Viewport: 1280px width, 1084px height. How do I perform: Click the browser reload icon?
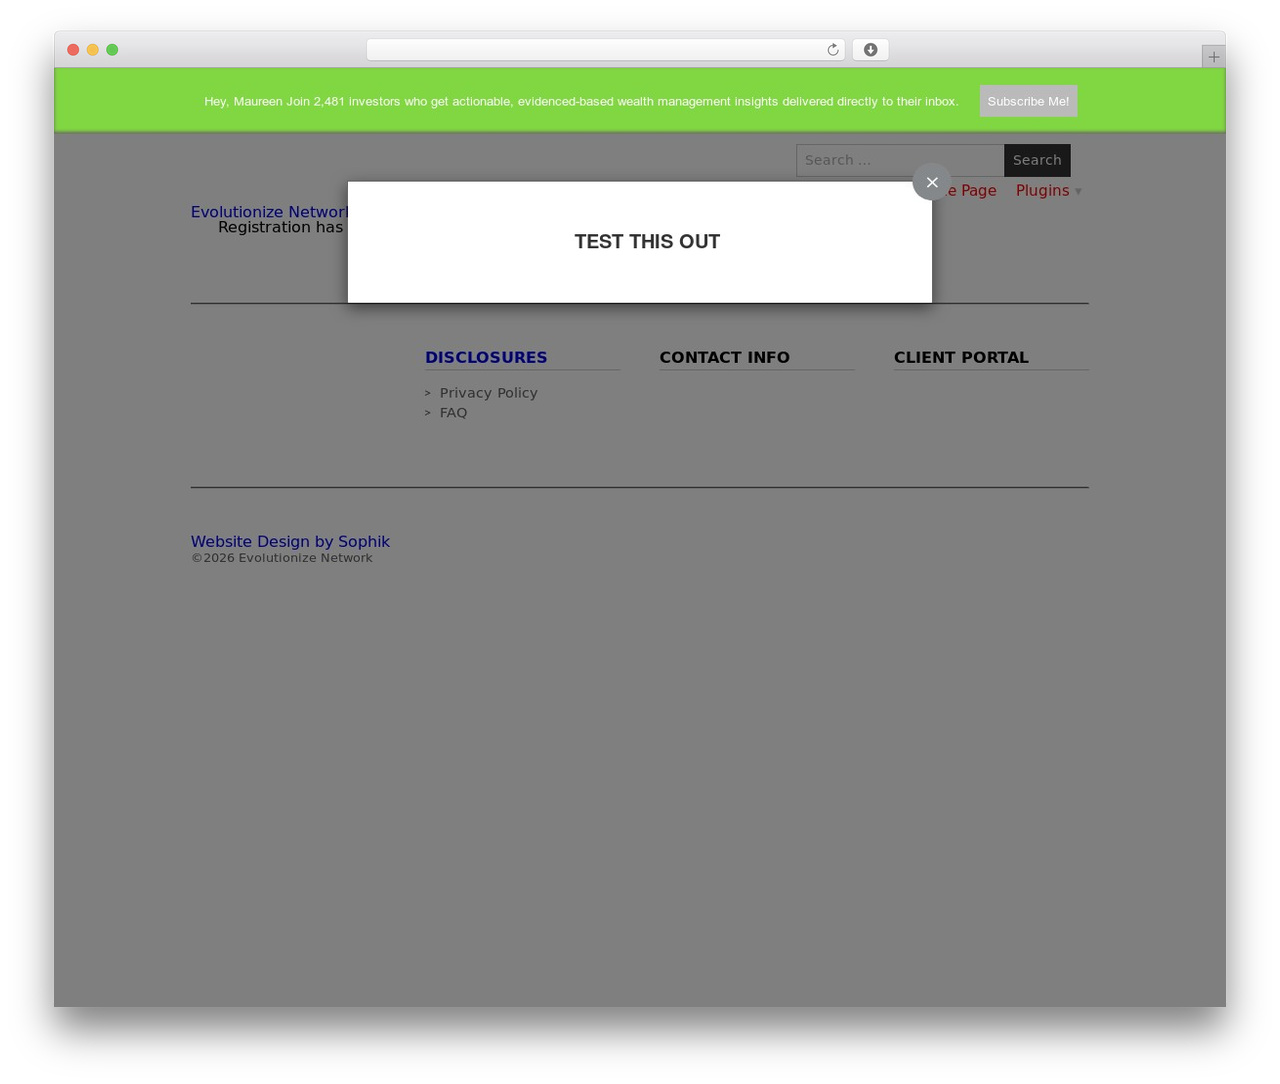coord(832,50)
